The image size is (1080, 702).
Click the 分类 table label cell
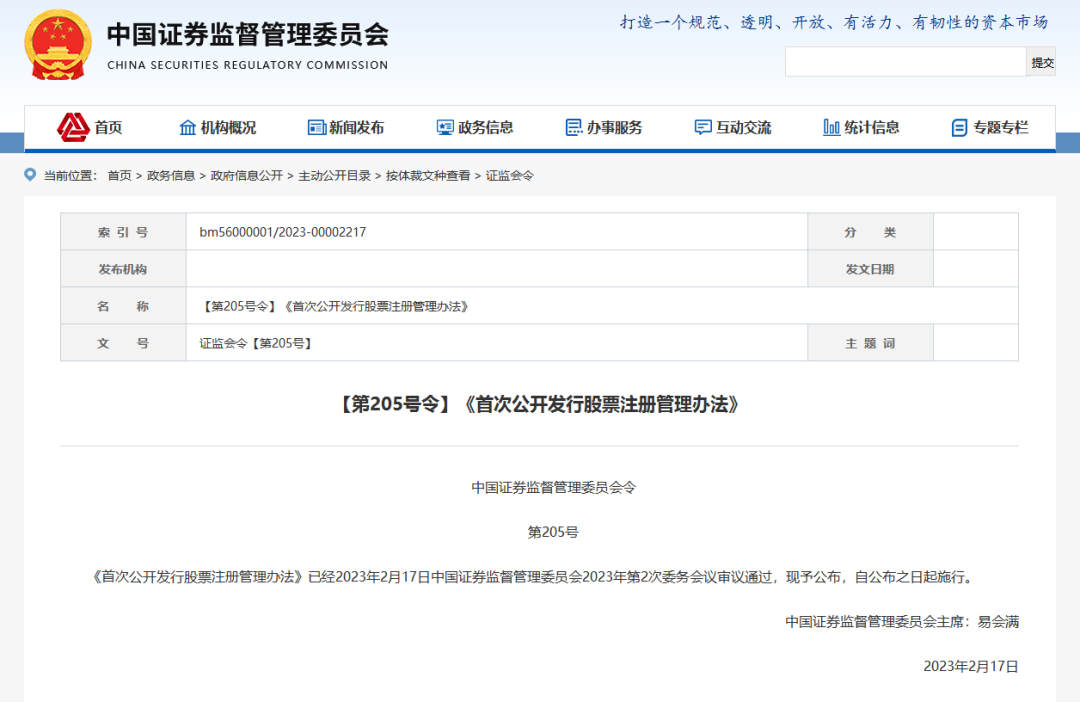coord(871,232)
